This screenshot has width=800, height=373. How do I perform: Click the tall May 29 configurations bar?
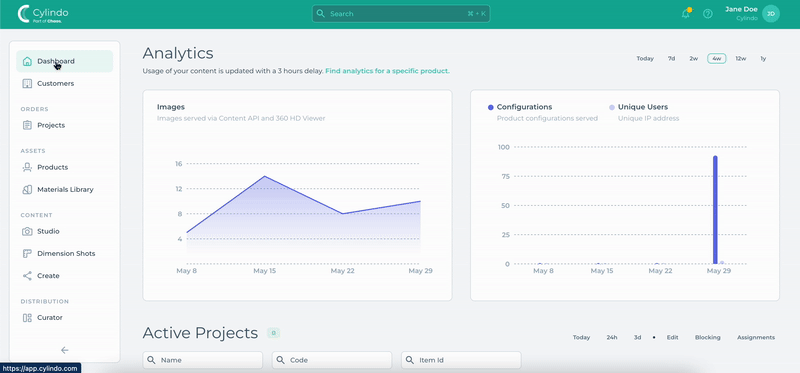coord(715,210)
